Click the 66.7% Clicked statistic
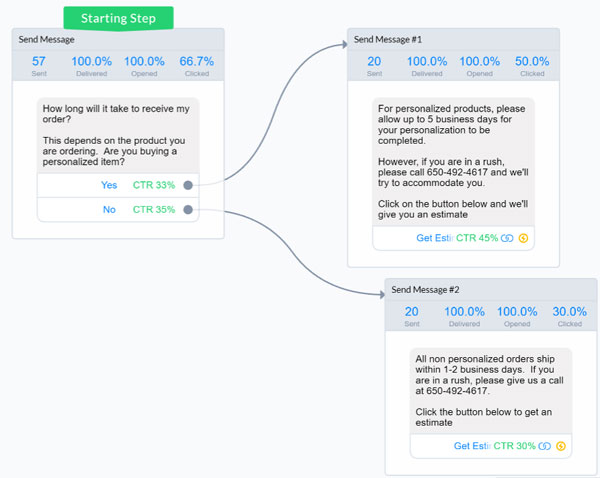 (197, 65)
